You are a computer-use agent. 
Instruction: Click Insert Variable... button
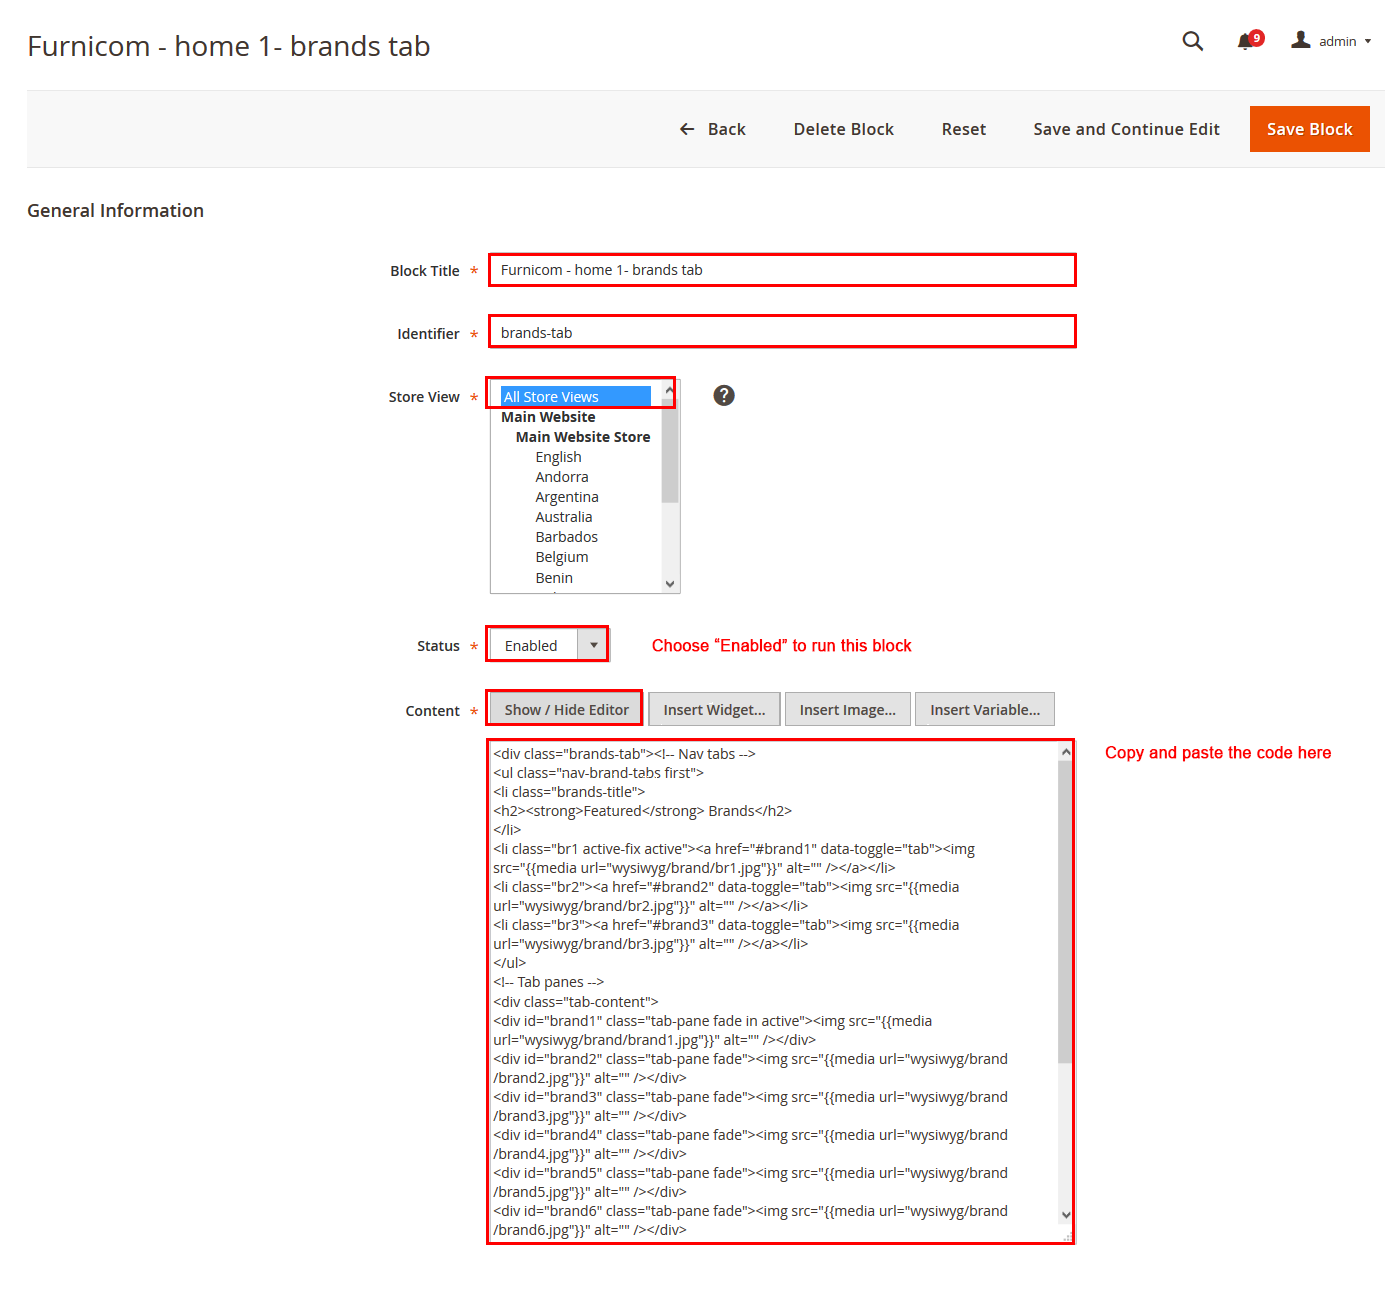(x=985, y=710)
